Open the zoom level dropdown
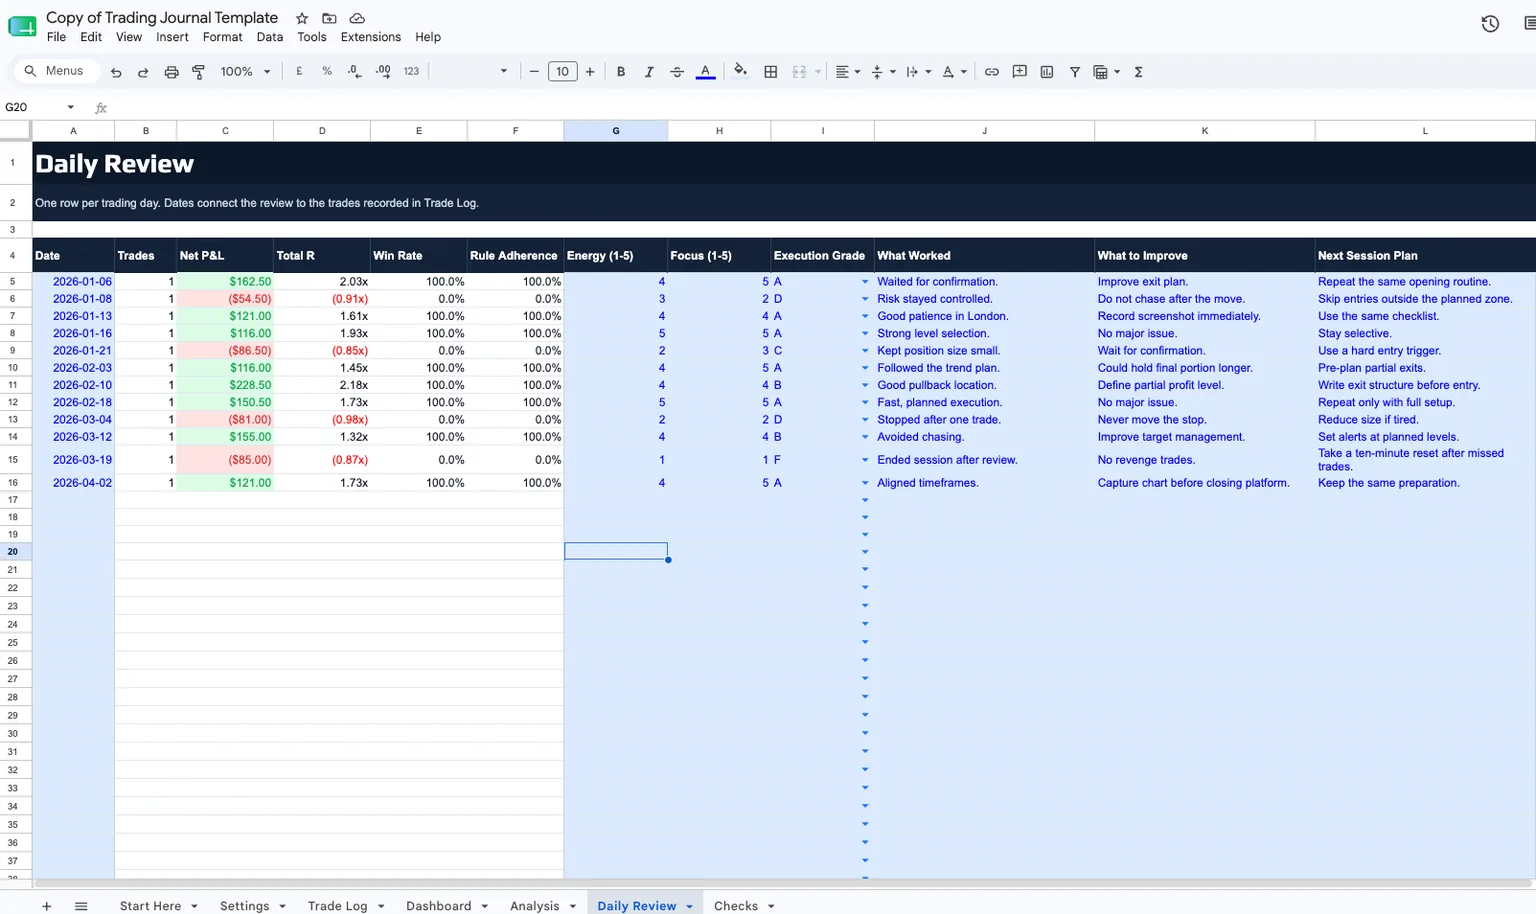This screenshot has width=1536, height=914. click(x=245, y=72)
